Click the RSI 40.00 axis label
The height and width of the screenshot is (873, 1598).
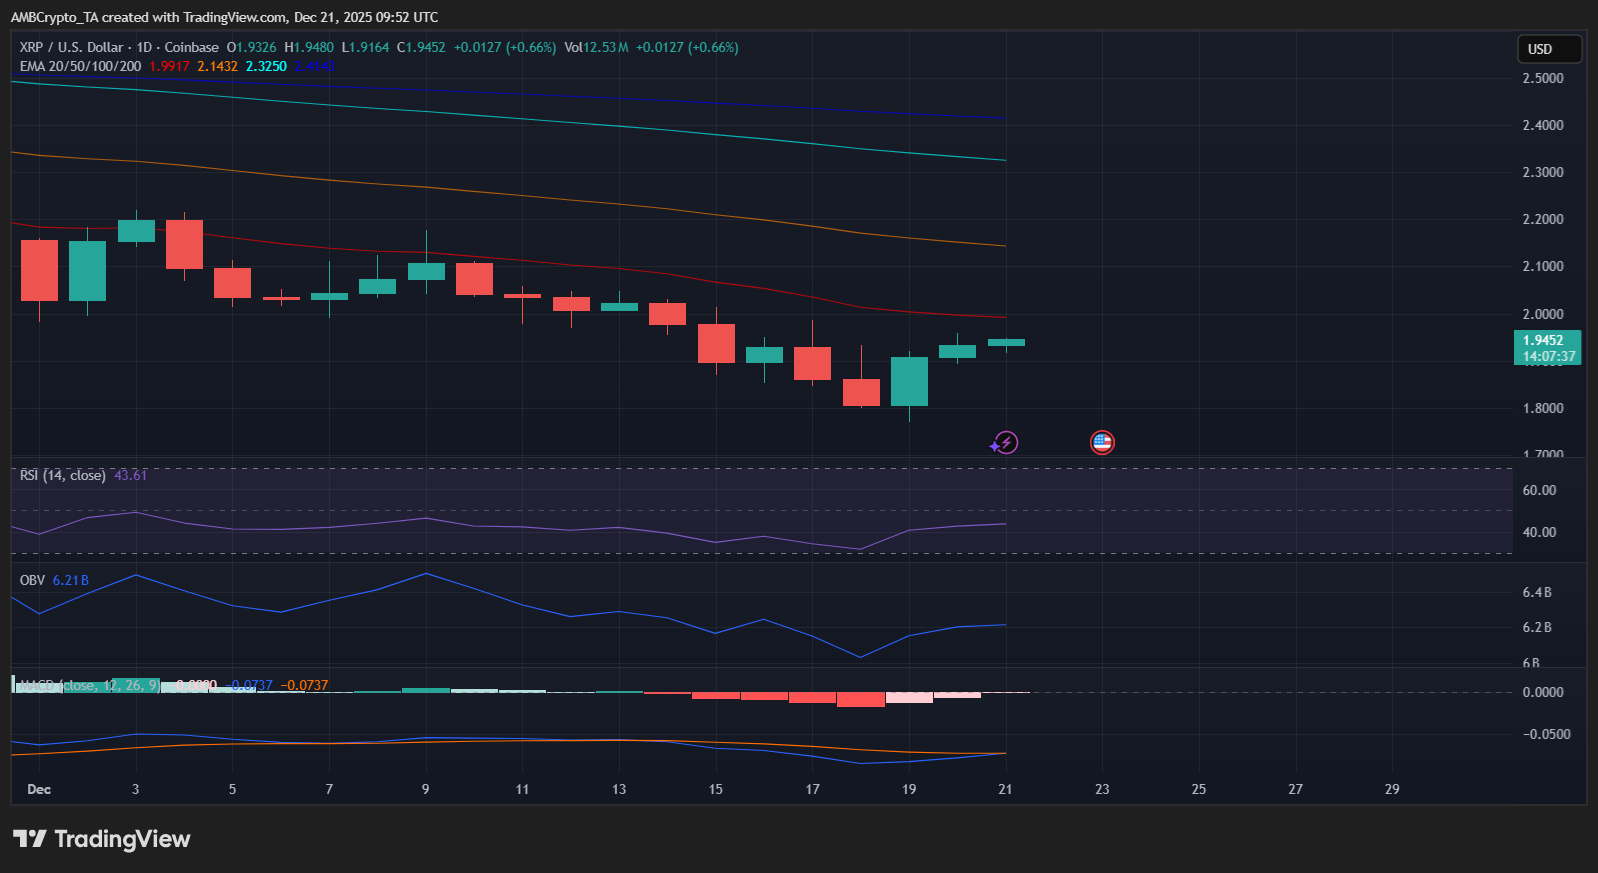tap(1539, 532)
